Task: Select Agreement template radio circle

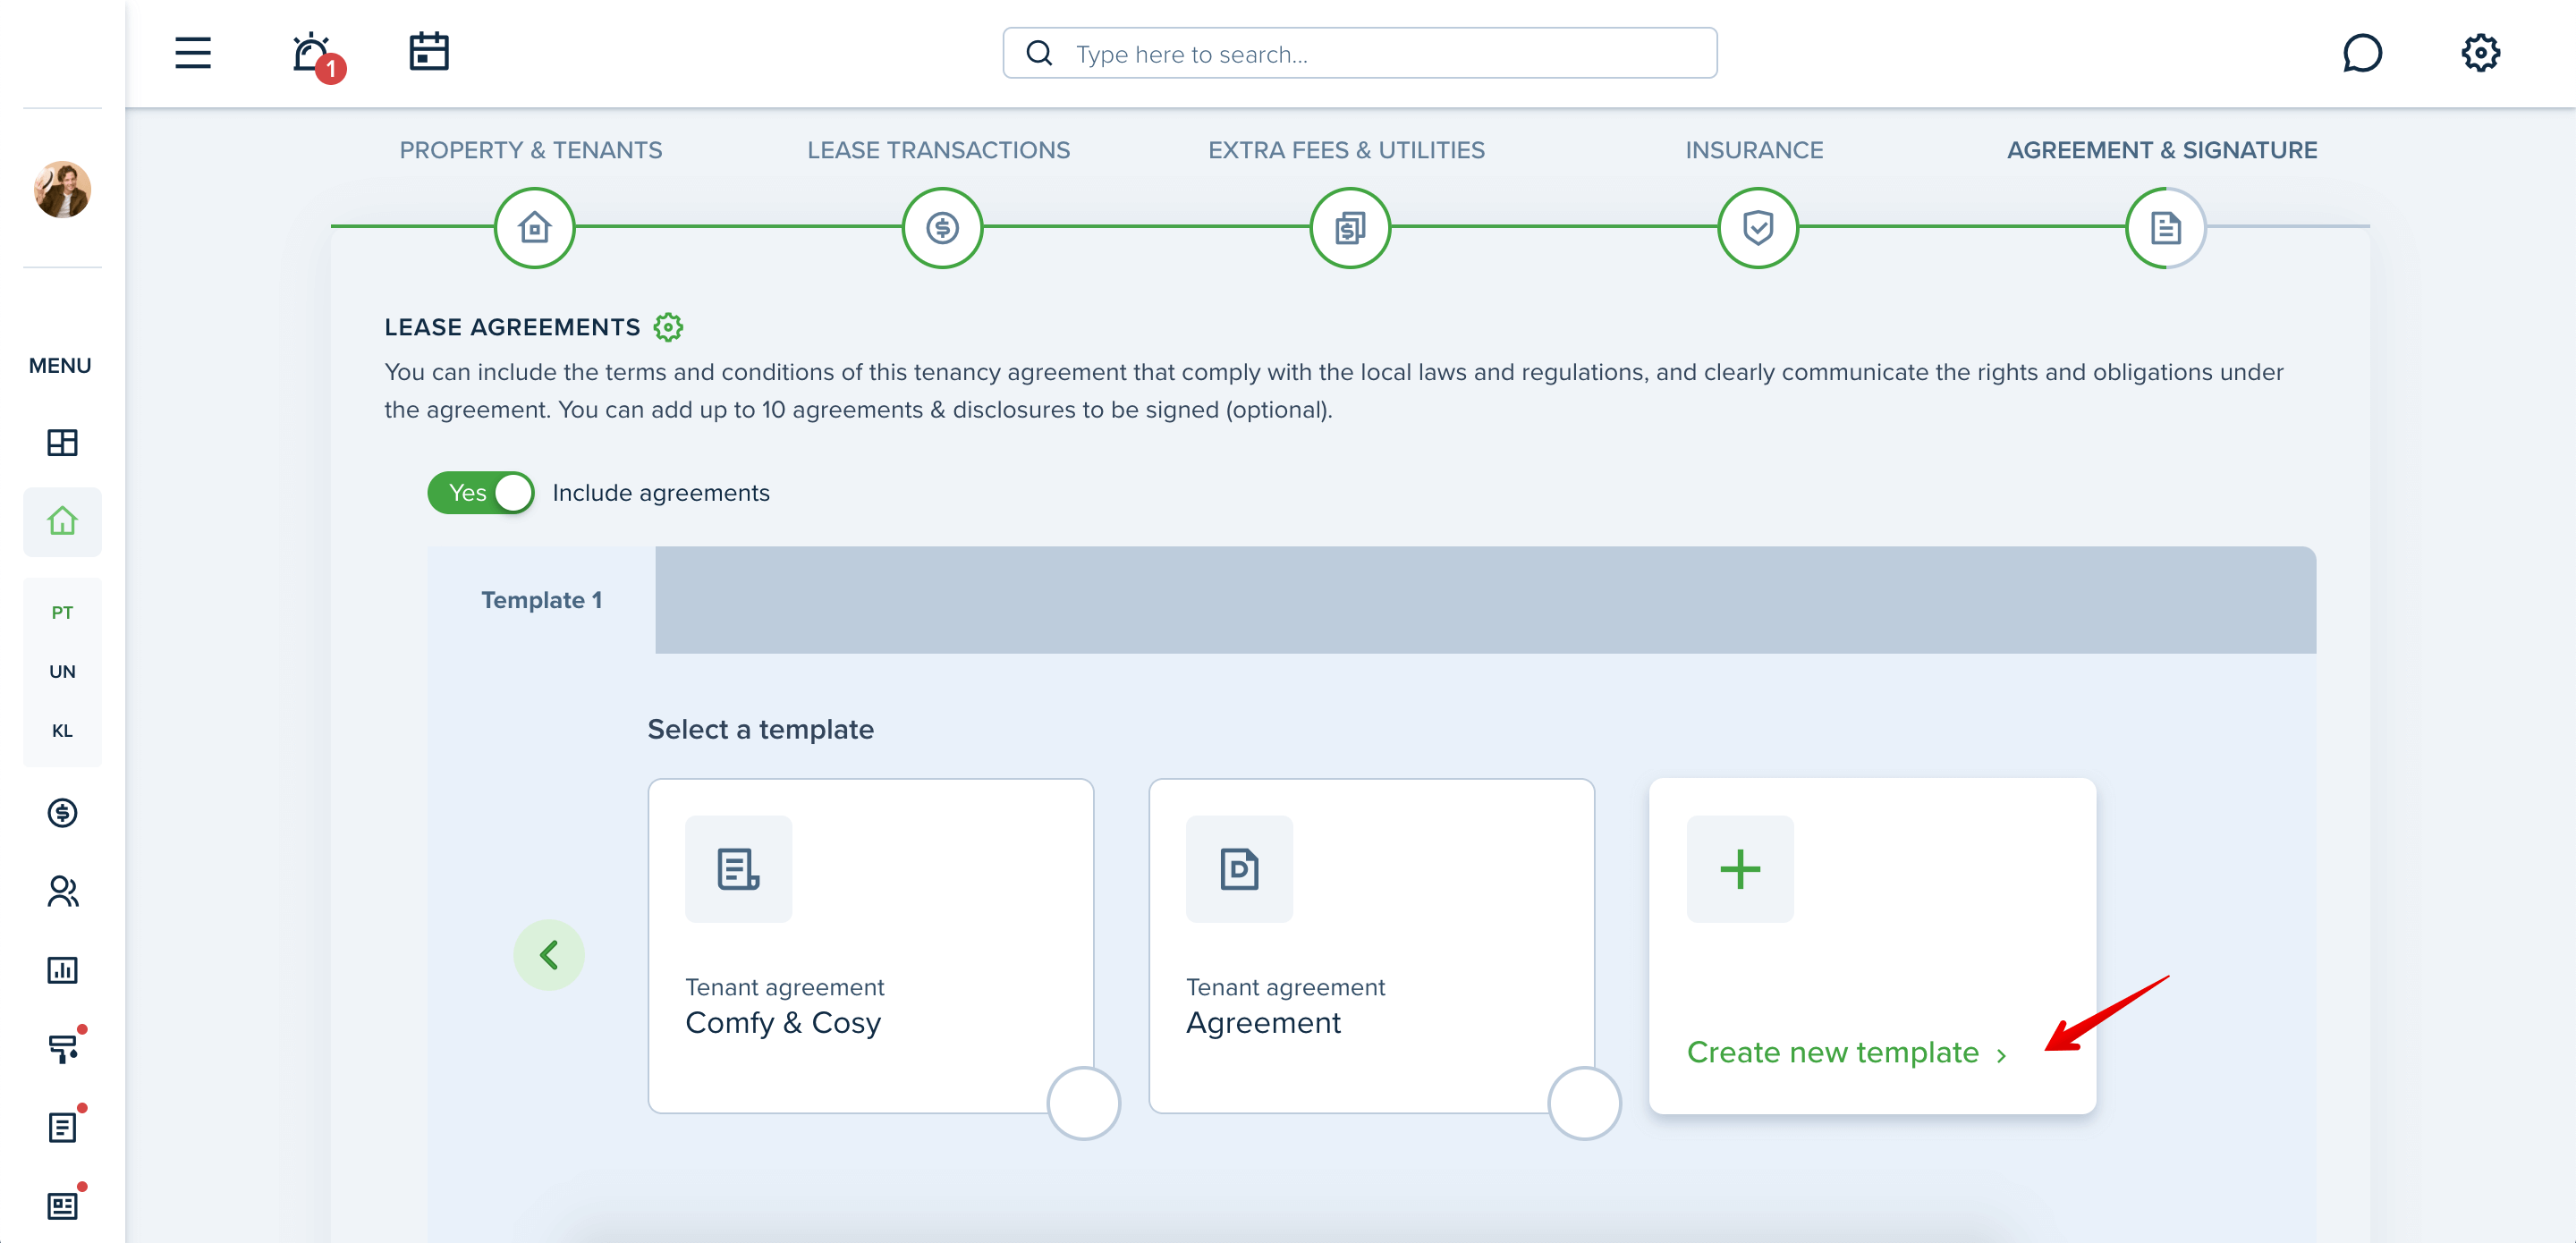Action: (1584, 1103)
